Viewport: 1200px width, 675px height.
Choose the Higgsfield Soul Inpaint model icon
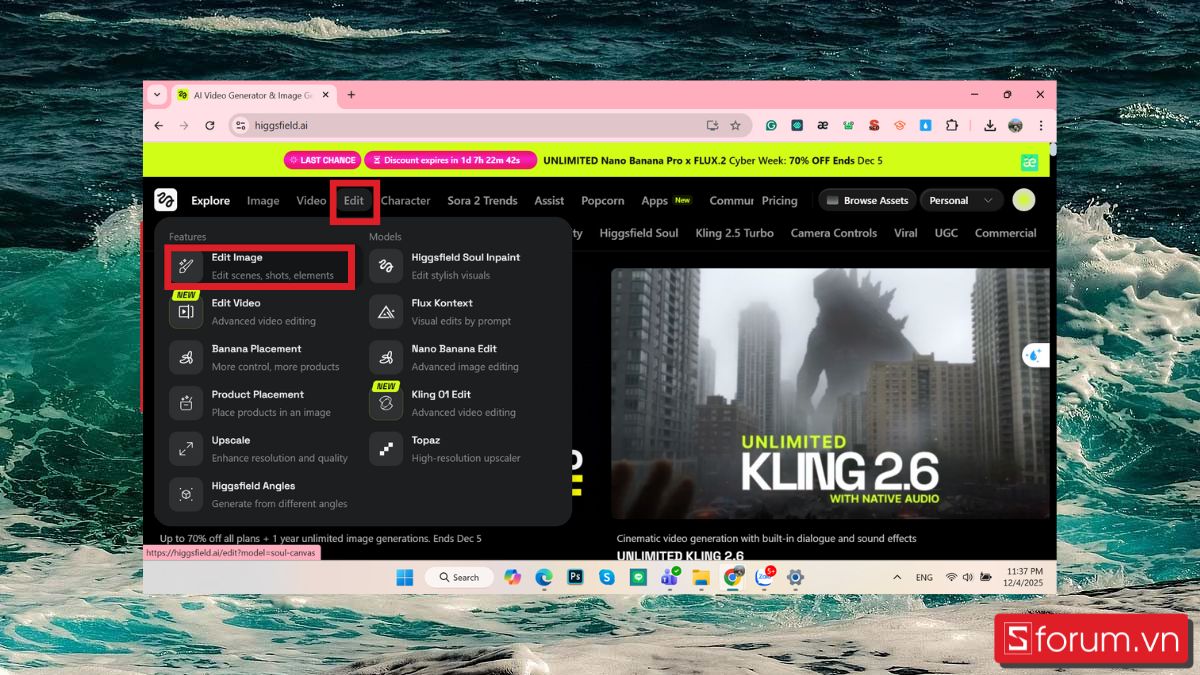tap(386, 266)
